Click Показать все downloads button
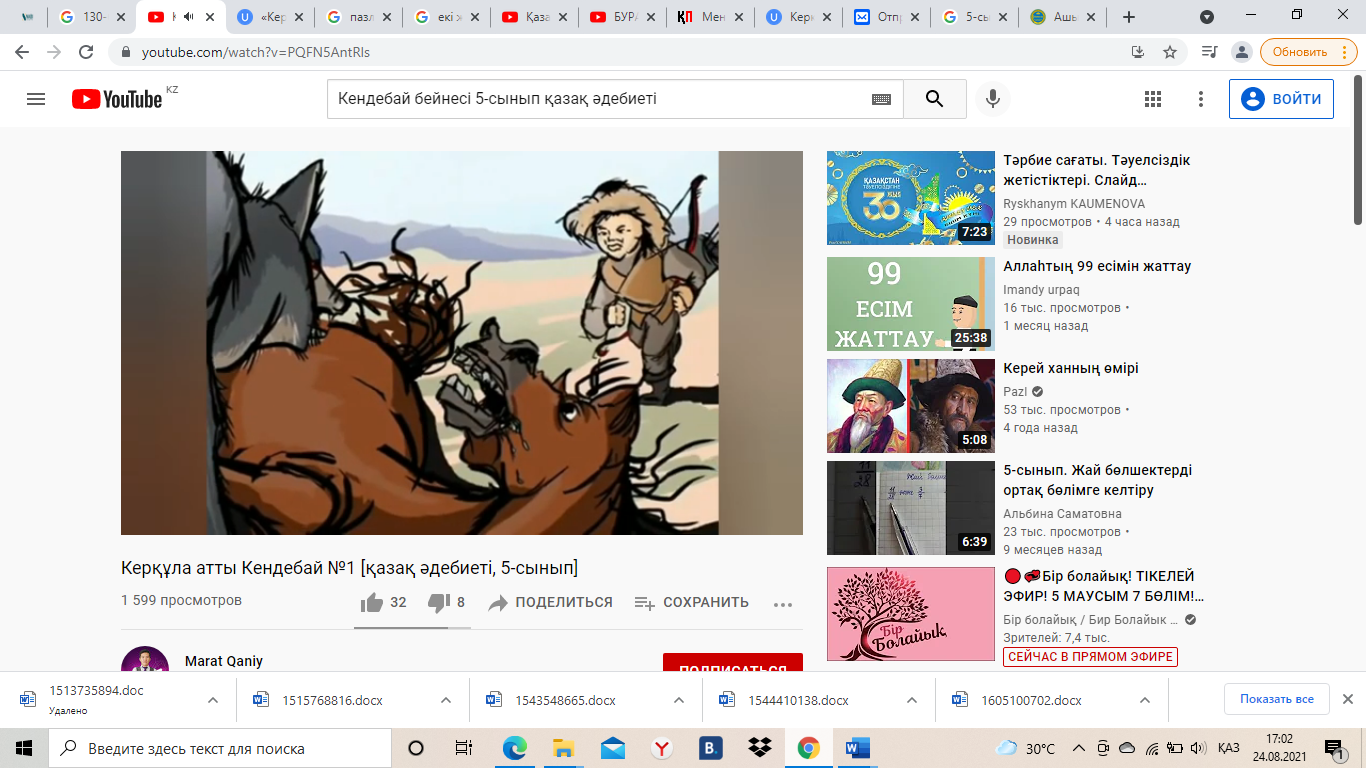 tap(1277, 699)
